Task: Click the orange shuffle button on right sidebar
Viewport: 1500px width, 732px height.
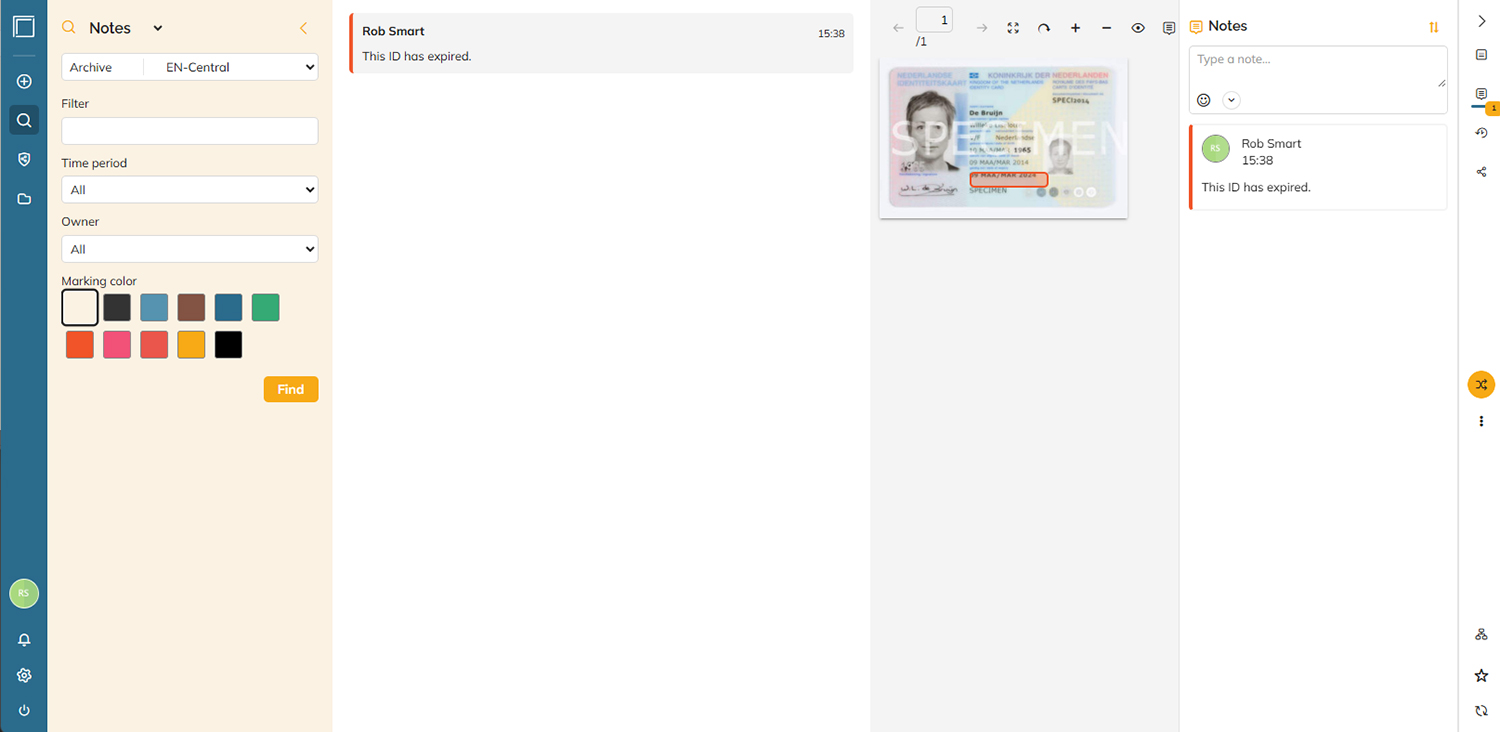Action: pyautogui.click(x=1482, y=384)
